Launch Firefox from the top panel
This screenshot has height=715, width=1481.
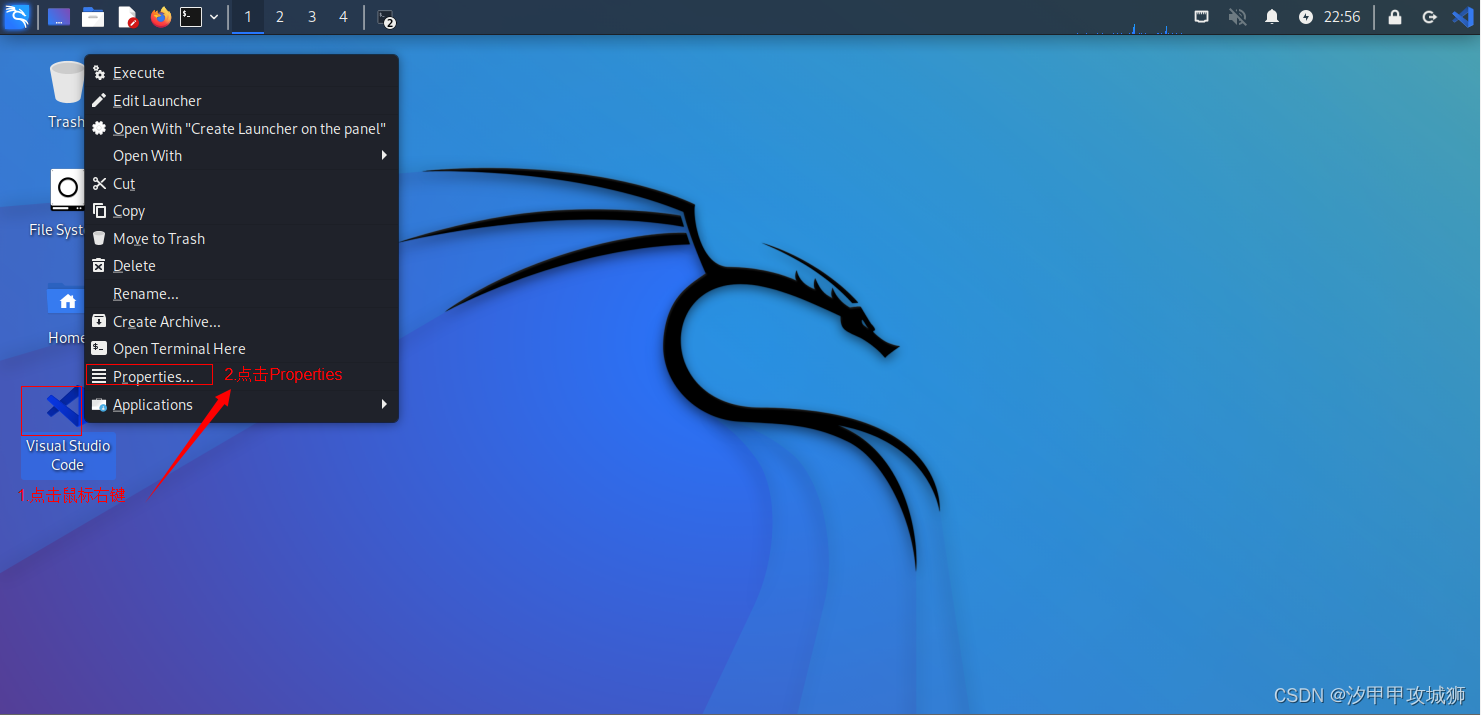[160, 17]
